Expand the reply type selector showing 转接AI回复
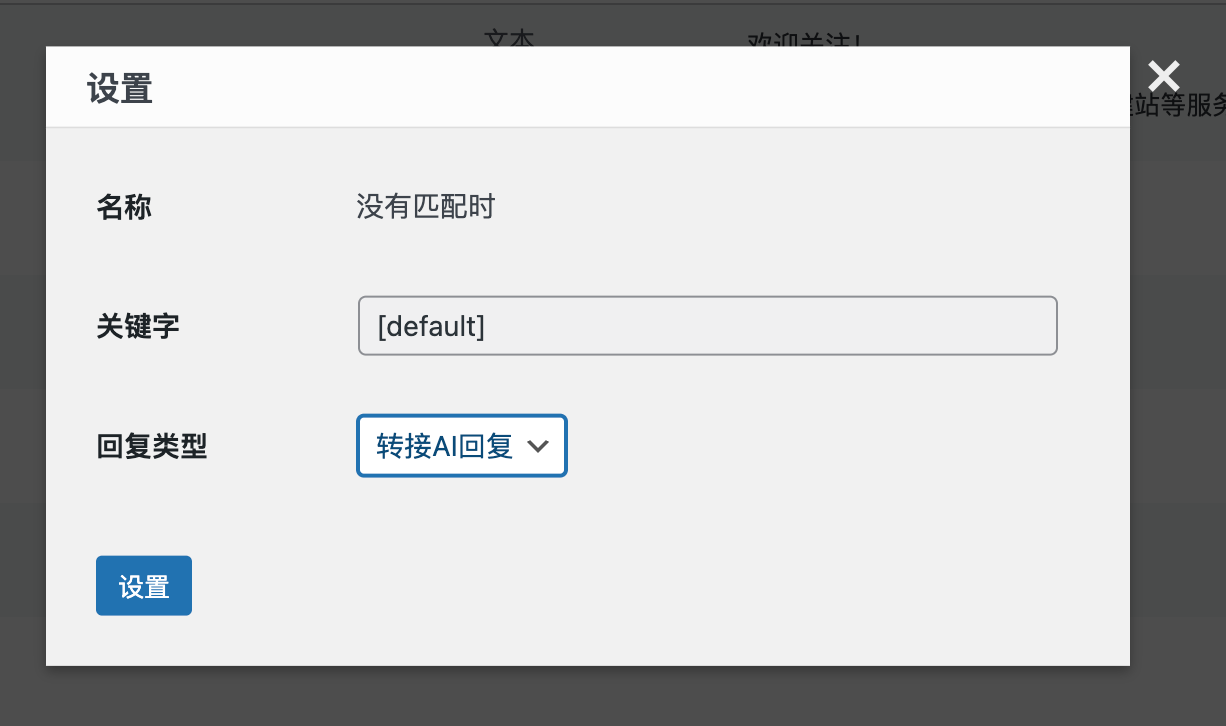The width and height of the screenshot is (1226, 726). click(461, 446)
